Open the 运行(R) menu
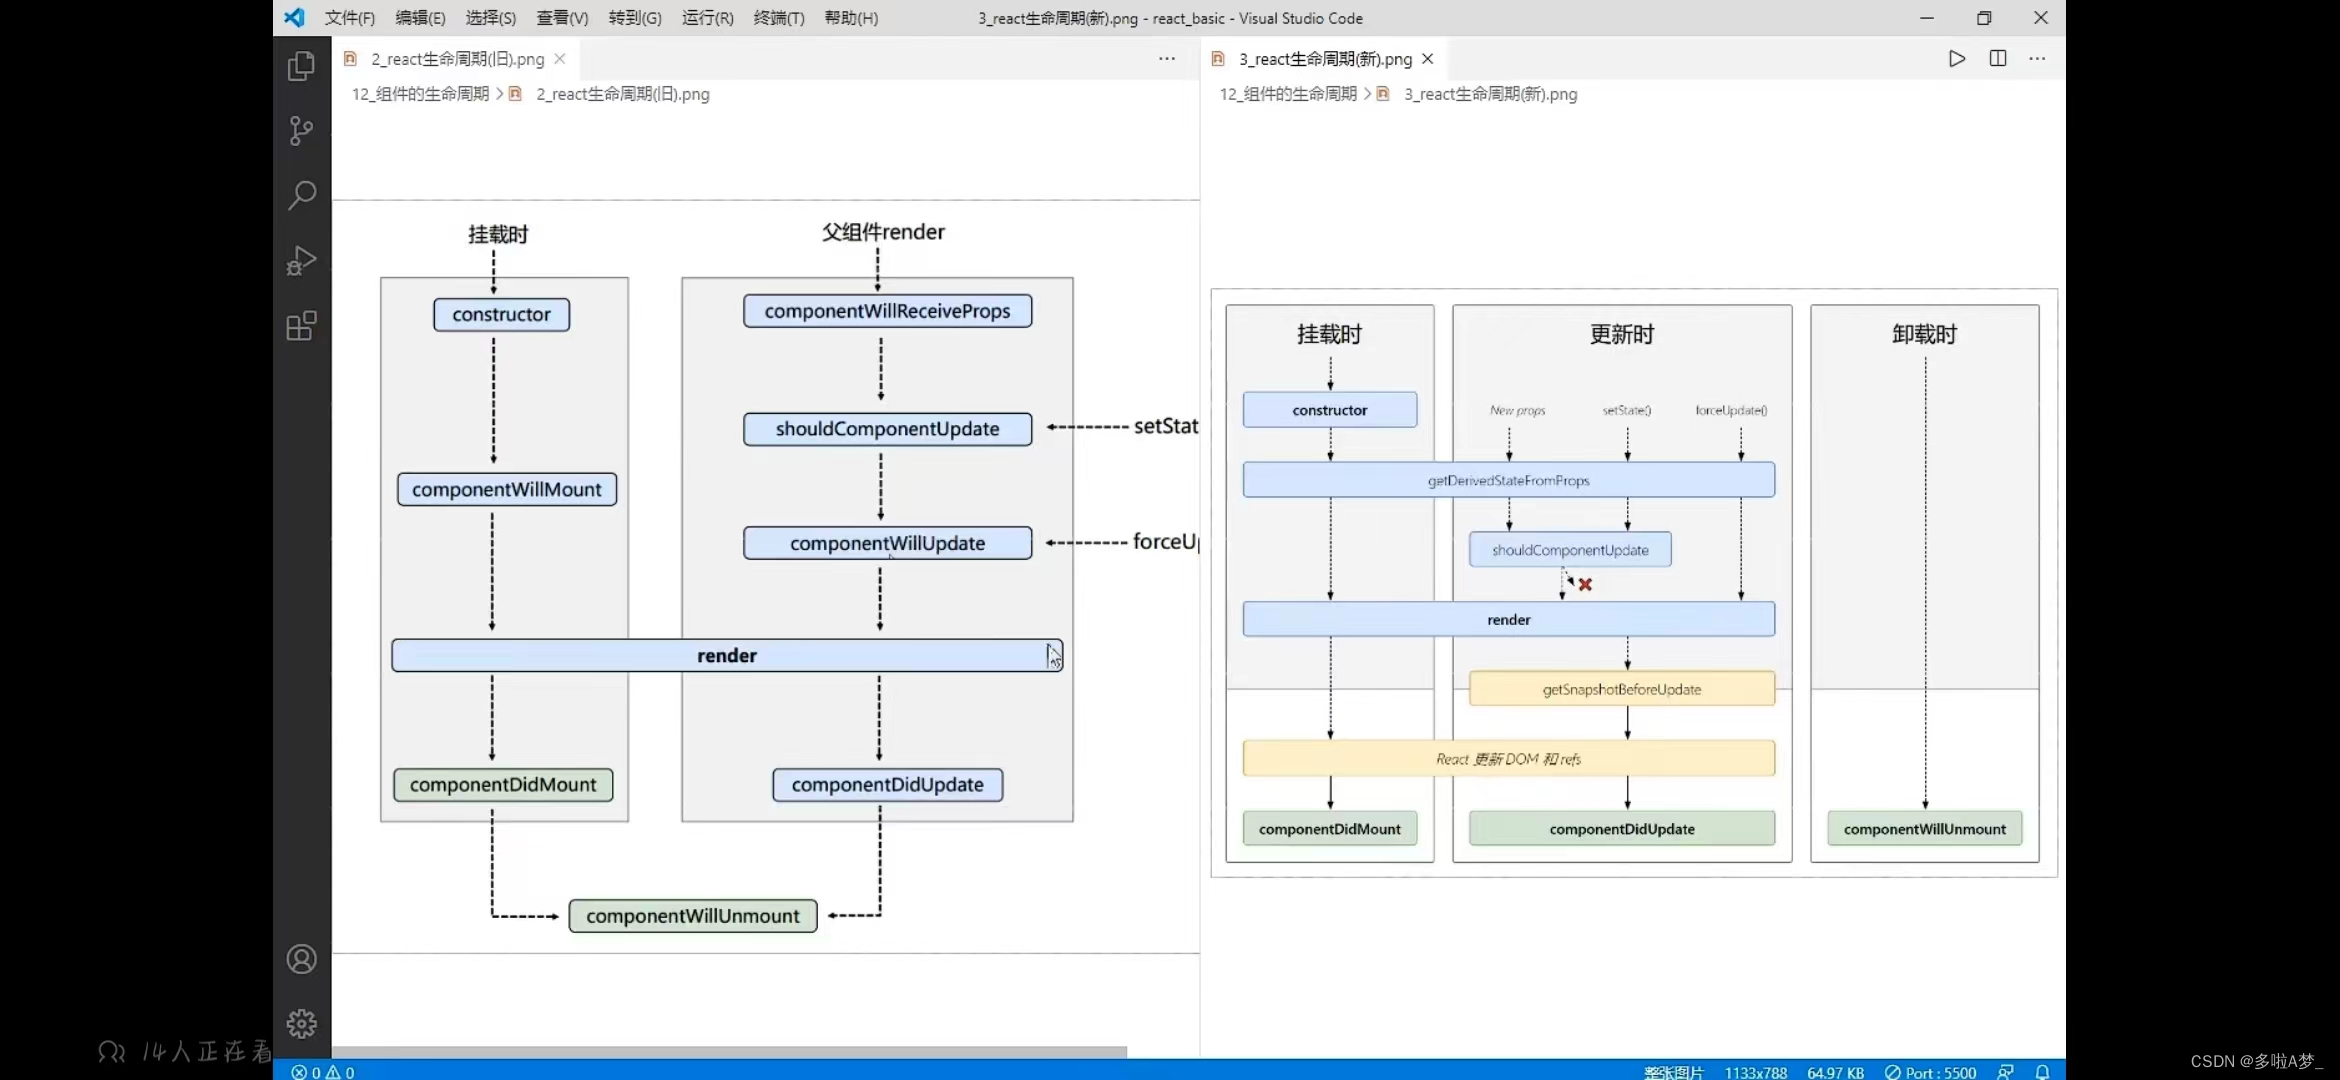This screenshot has height=1080, width=2340. coord(708,18)
